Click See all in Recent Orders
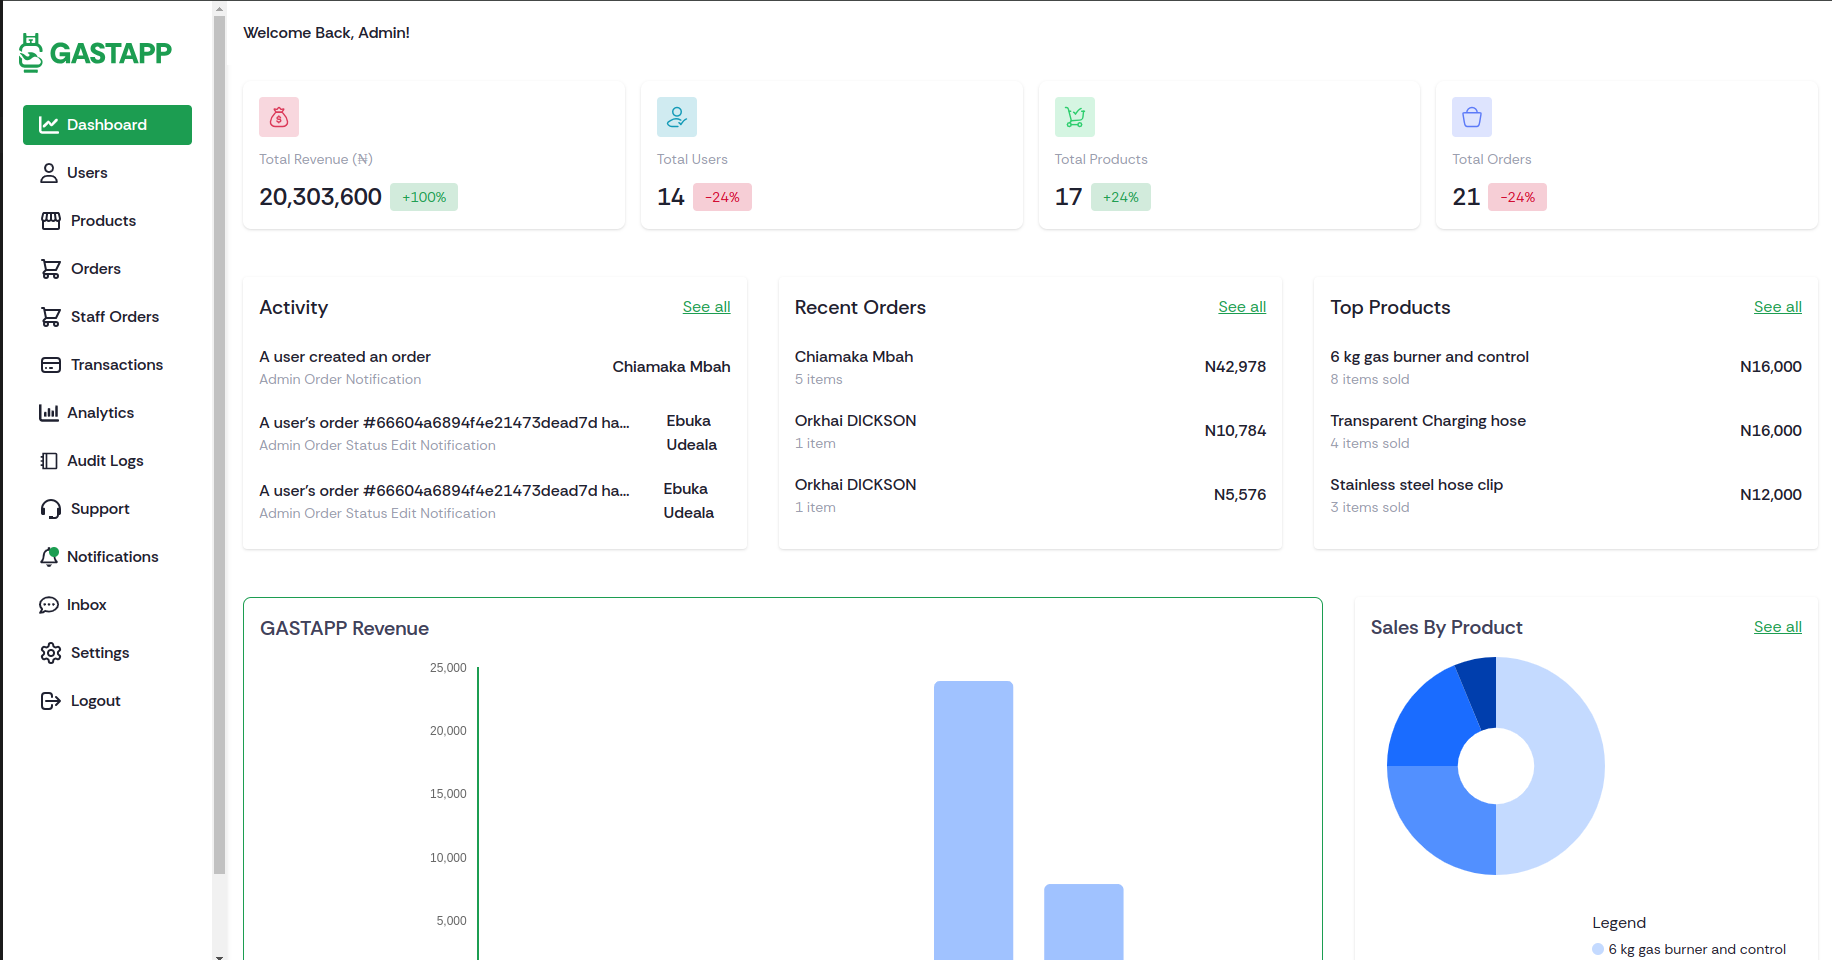 tap(1242, 307)
